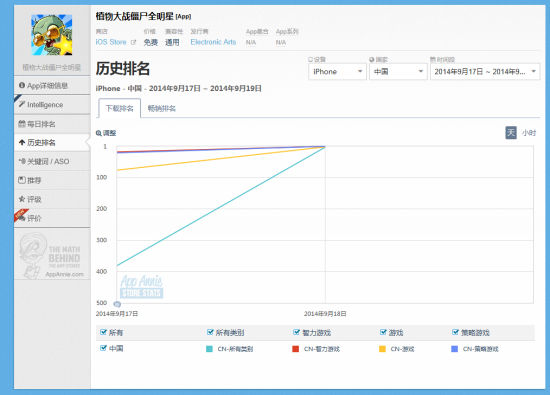
Task: Click the wand icon beside Intelligence
Action: point(22,104)
